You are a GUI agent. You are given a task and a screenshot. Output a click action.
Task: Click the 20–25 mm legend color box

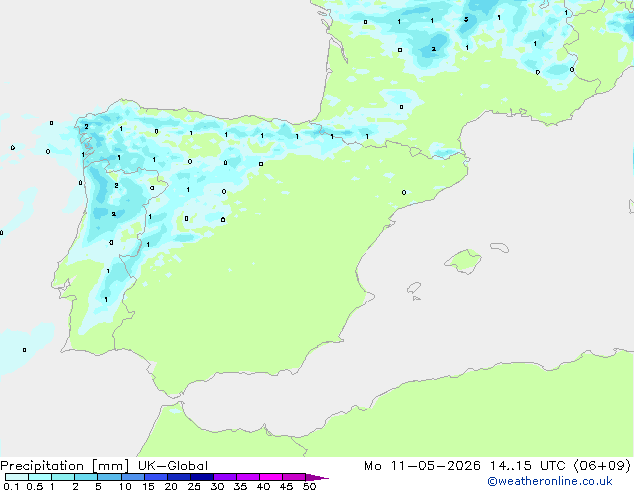(x=179, y=477)
